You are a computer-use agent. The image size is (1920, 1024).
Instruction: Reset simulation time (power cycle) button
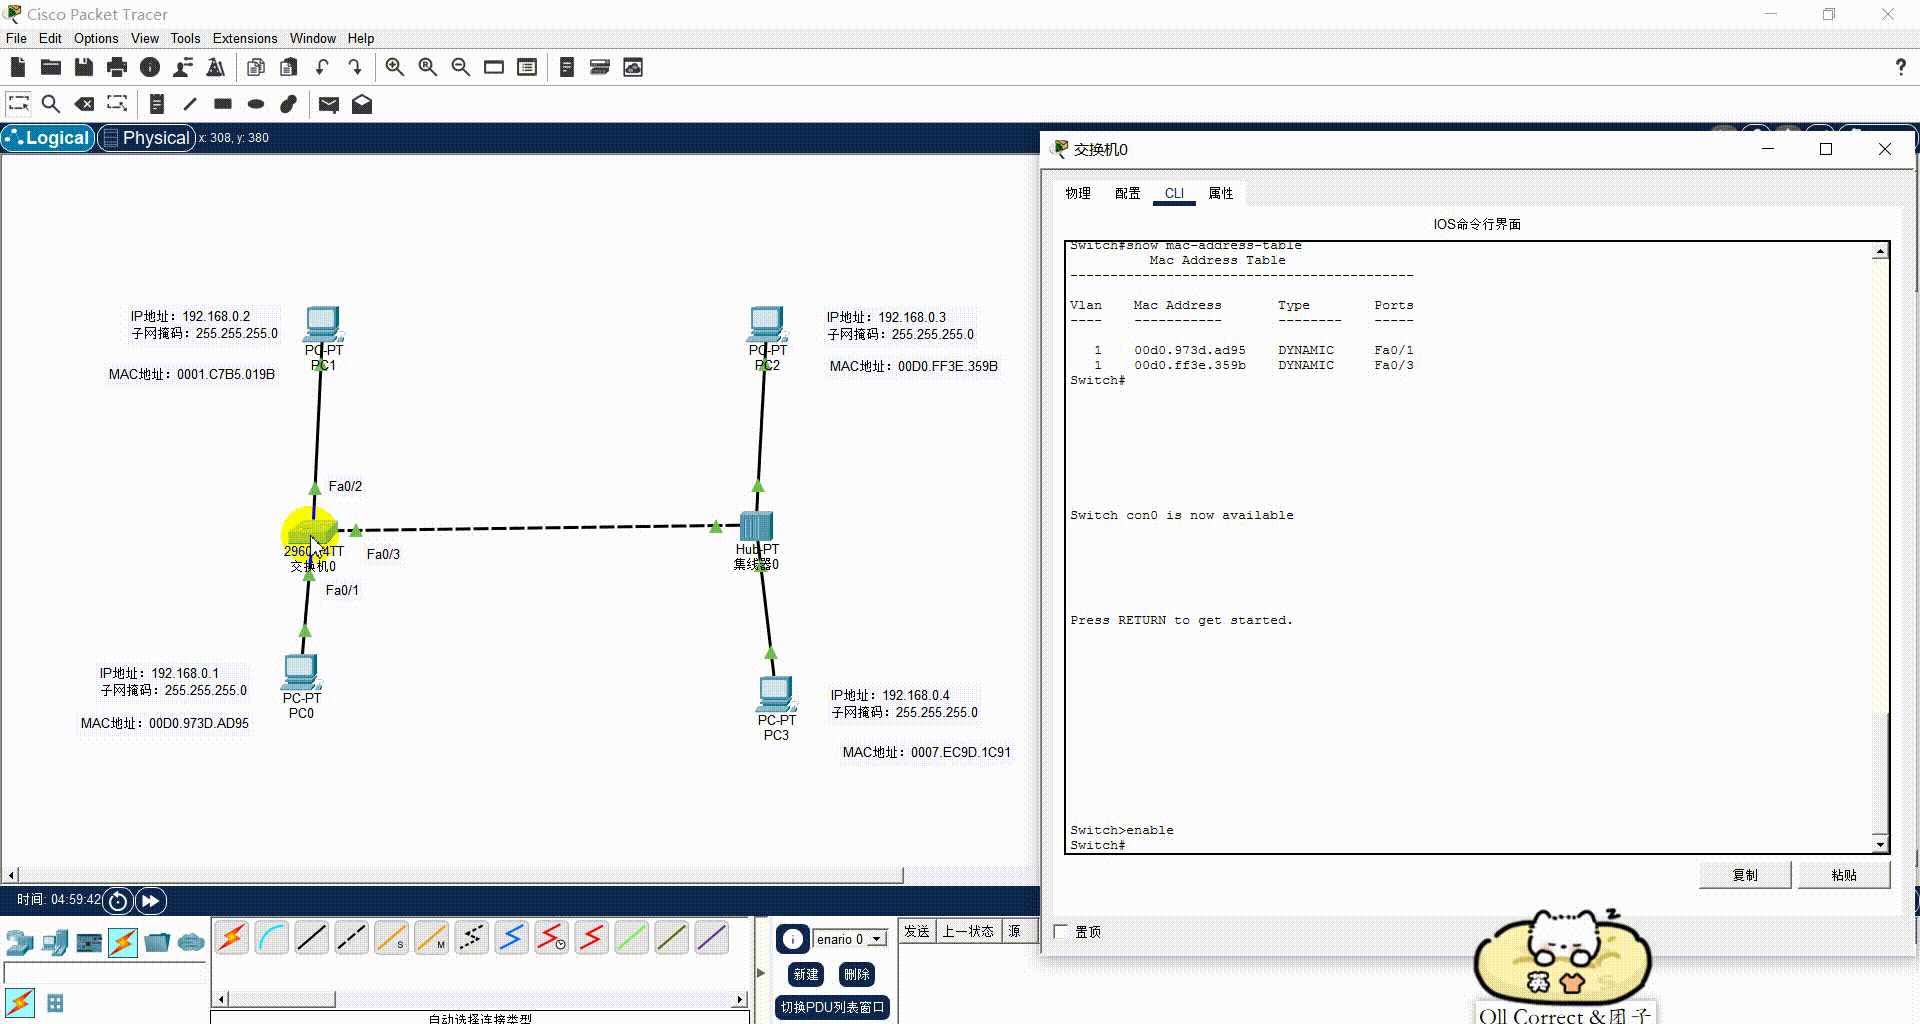pos(118,900)
